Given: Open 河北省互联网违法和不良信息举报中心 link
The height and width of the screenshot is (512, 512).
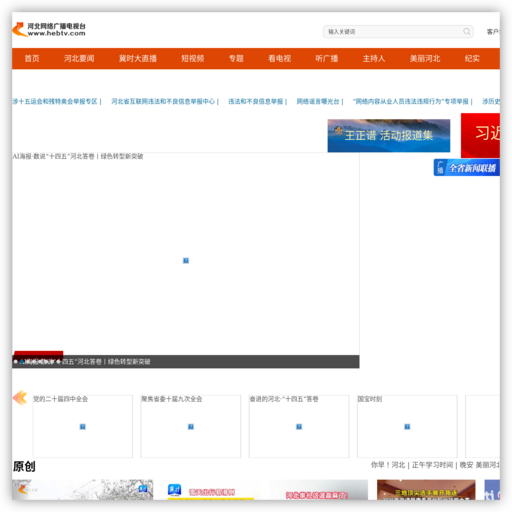Looking at the screenshot, I should tap(163, 101).
